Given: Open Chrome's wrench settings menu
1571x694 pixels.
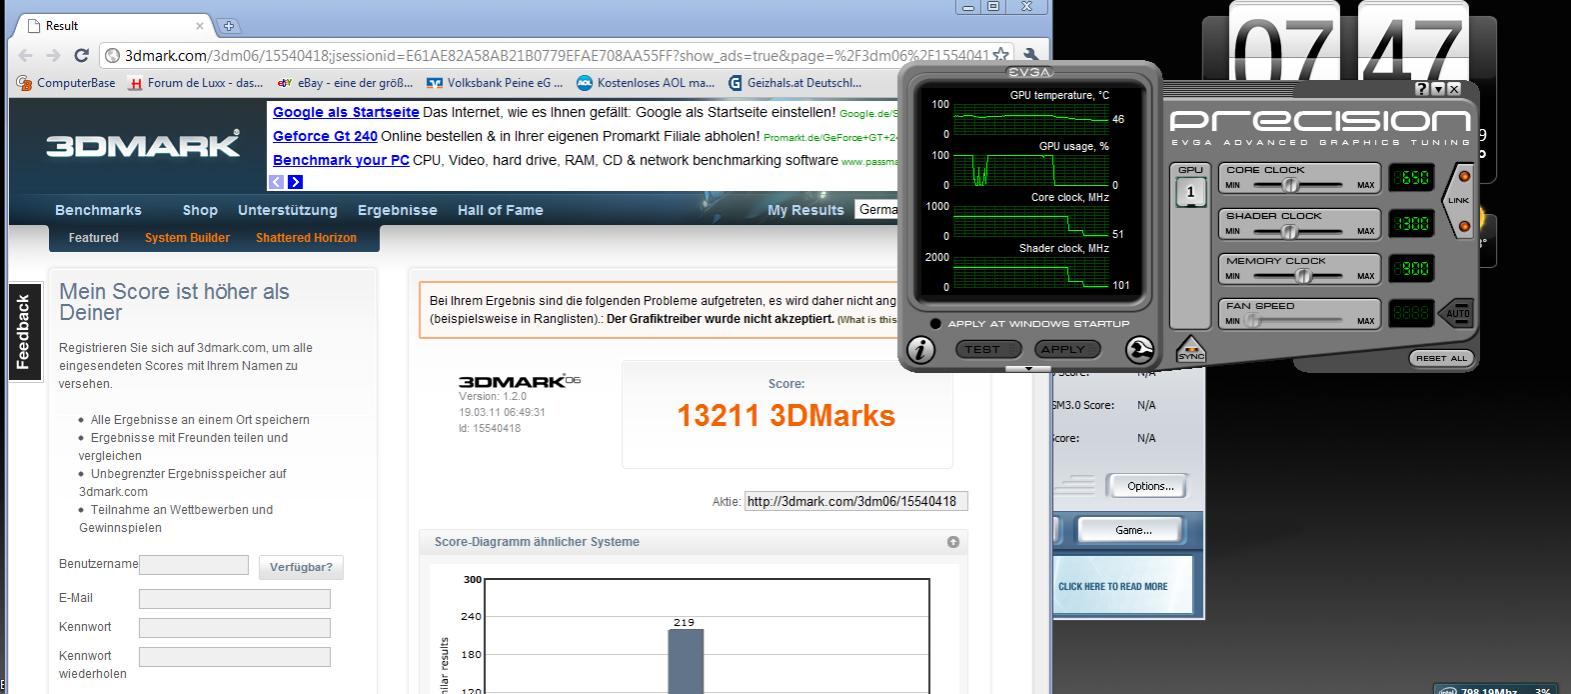Looking at the screenshot, I should [x=1032, y=56].
